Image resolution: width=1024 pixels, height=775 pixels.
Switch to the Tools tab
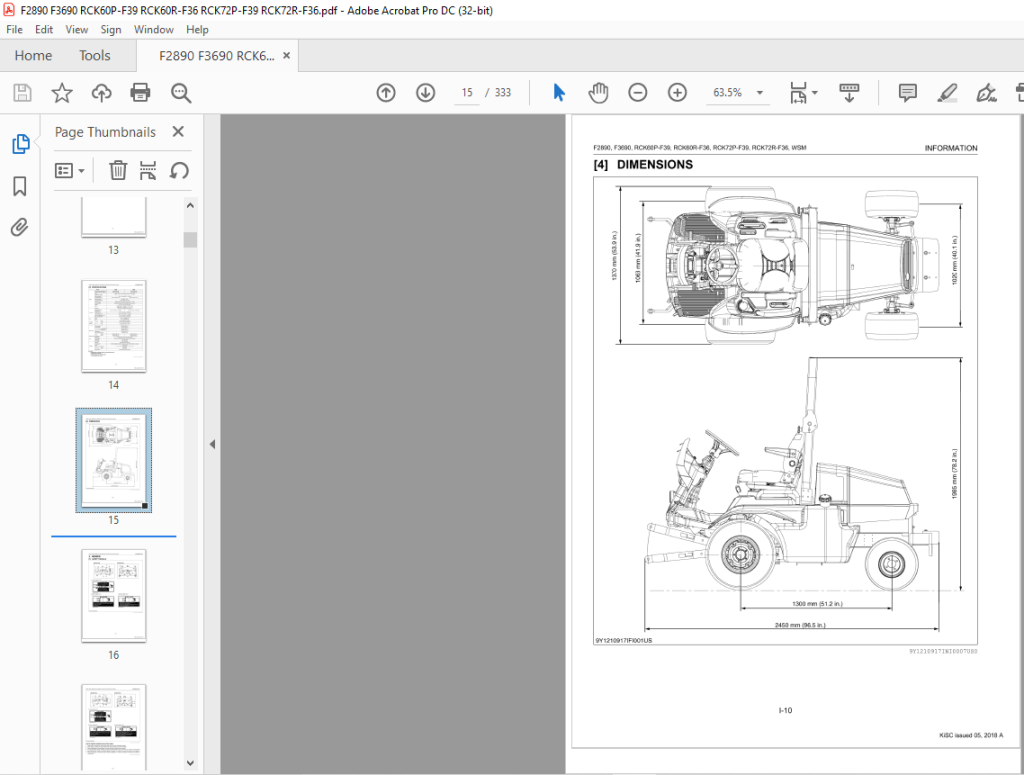point(95,55)
